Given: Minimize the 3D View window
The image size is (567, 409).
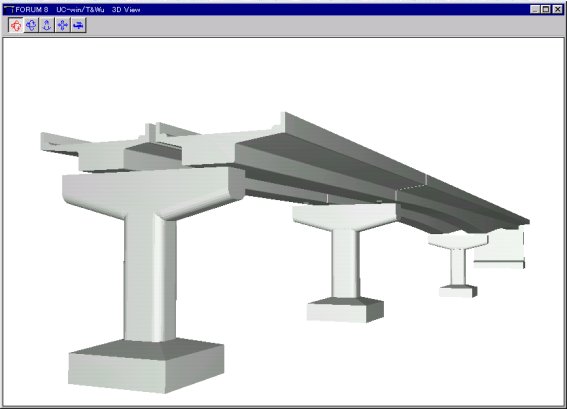Looking at the screenshot, I should pyautogui.click(x=535, y=10).
